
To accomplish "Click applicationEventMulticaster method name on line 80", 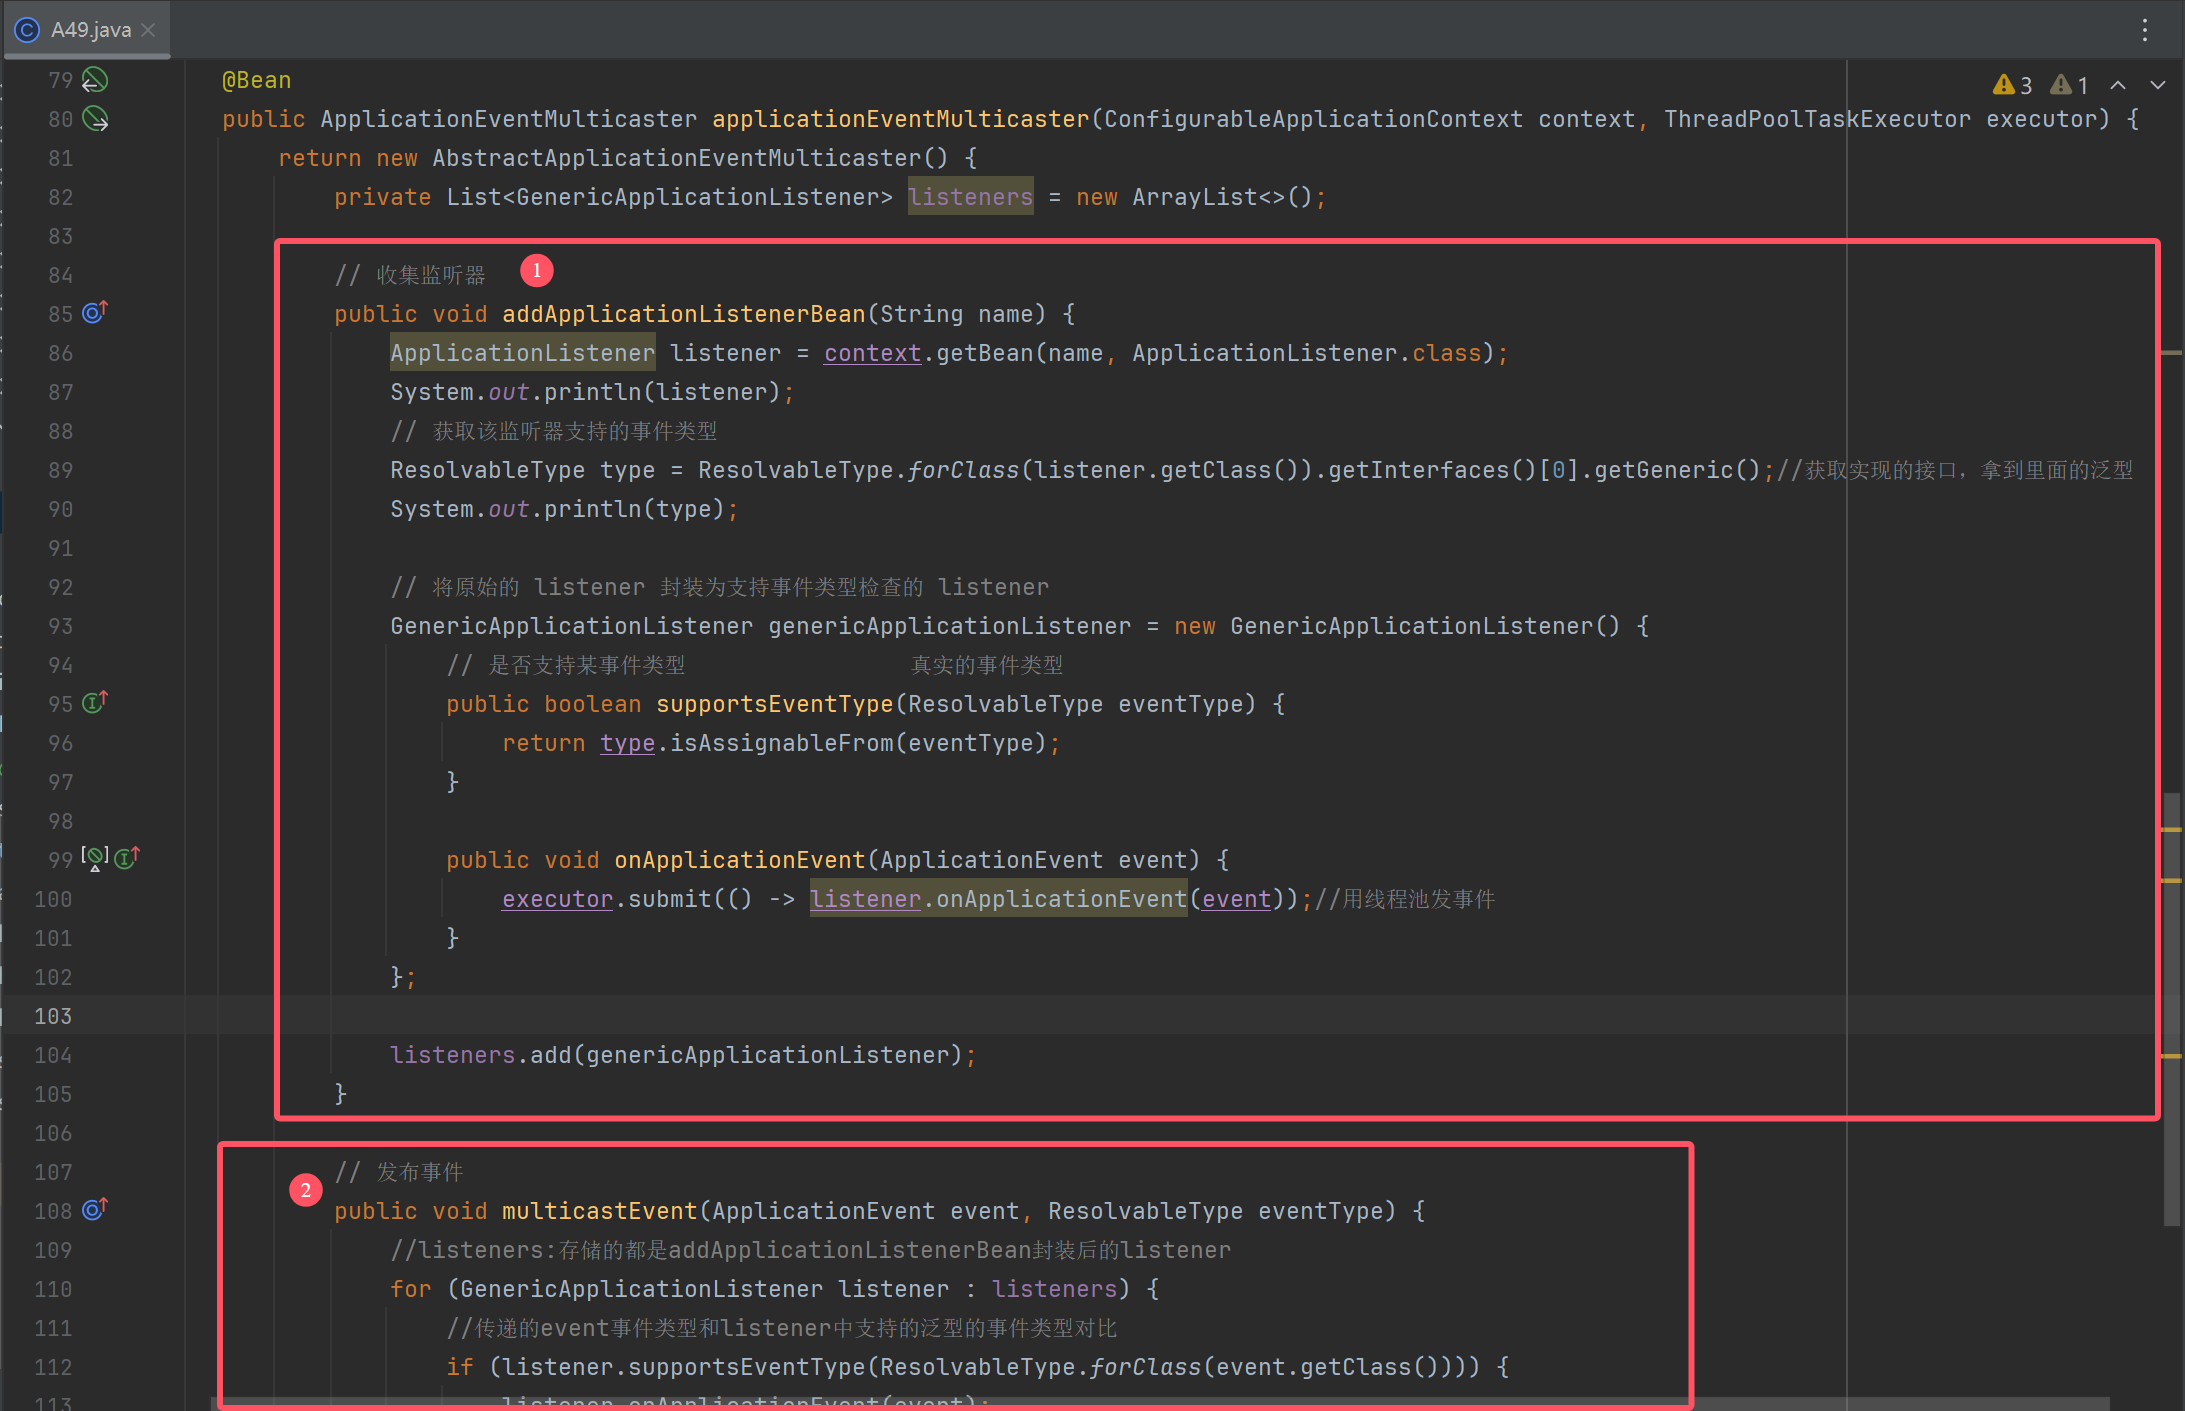I will [x=900, y=119].
